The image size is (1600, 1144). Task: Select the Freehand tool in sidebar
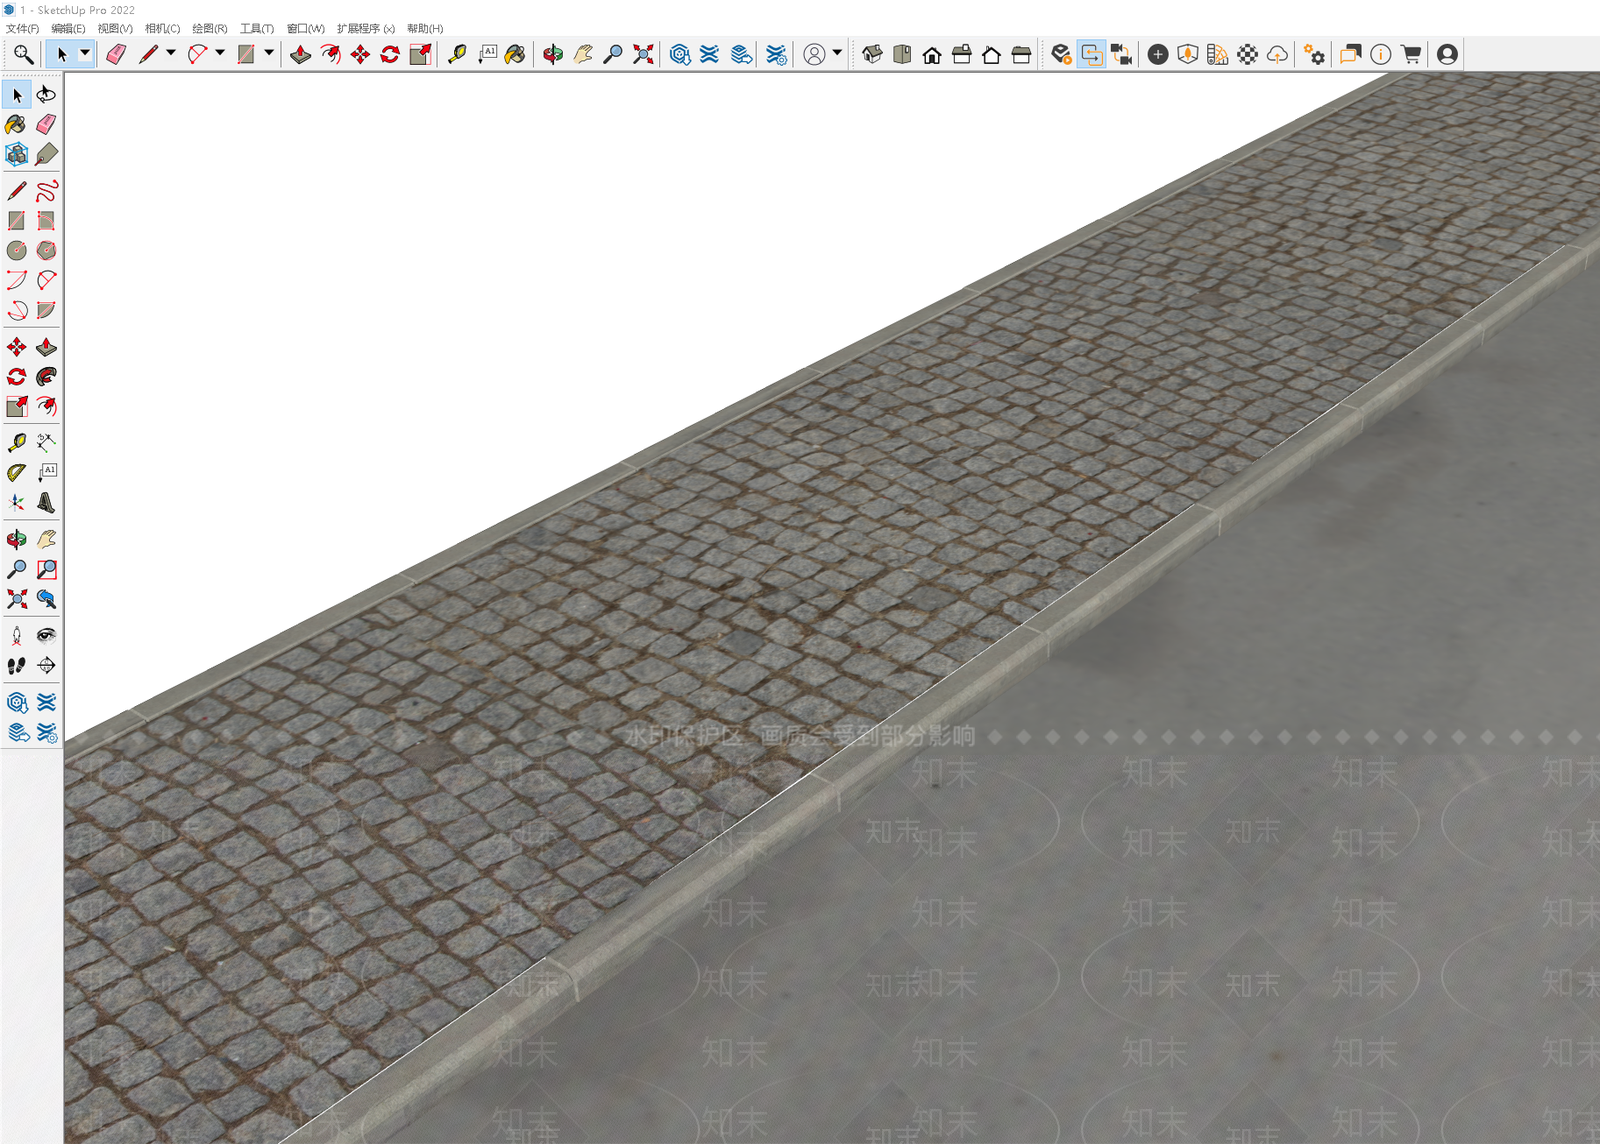click(x=46, y=190)
